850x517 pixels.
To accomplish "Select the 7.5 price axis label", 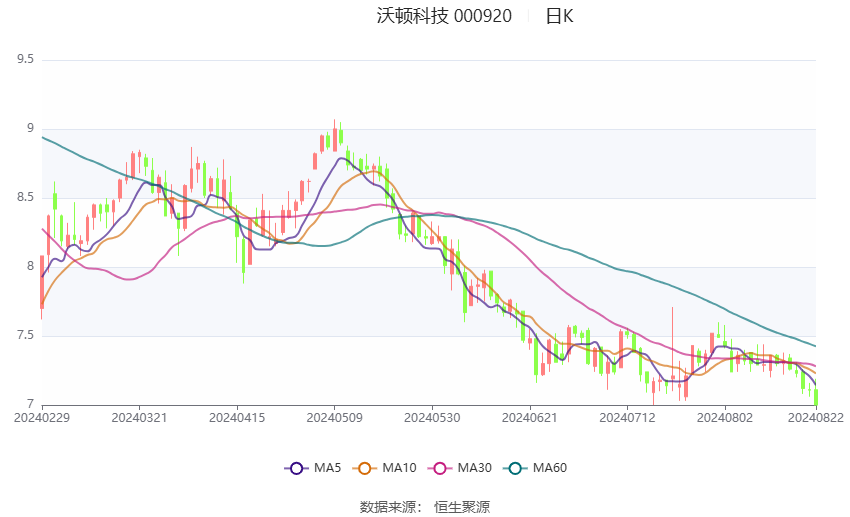I will (x=25, y=335).
